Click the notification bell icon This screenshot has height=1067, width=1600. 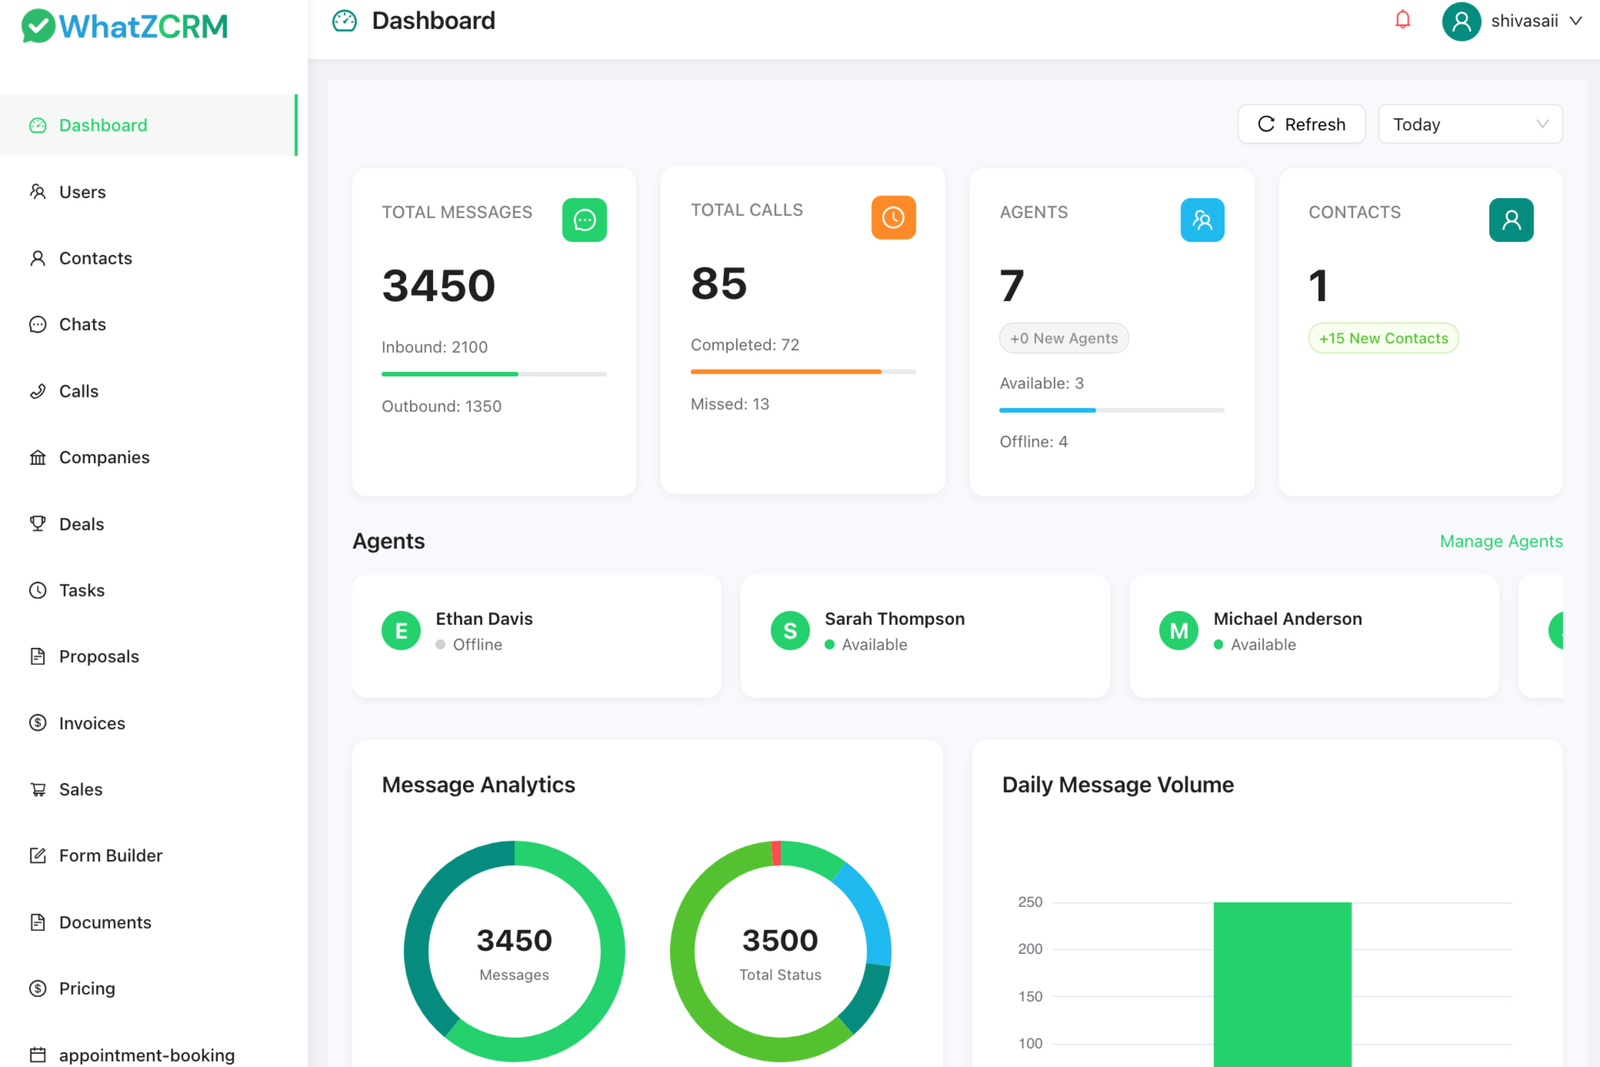click(x=1402, y=18)
